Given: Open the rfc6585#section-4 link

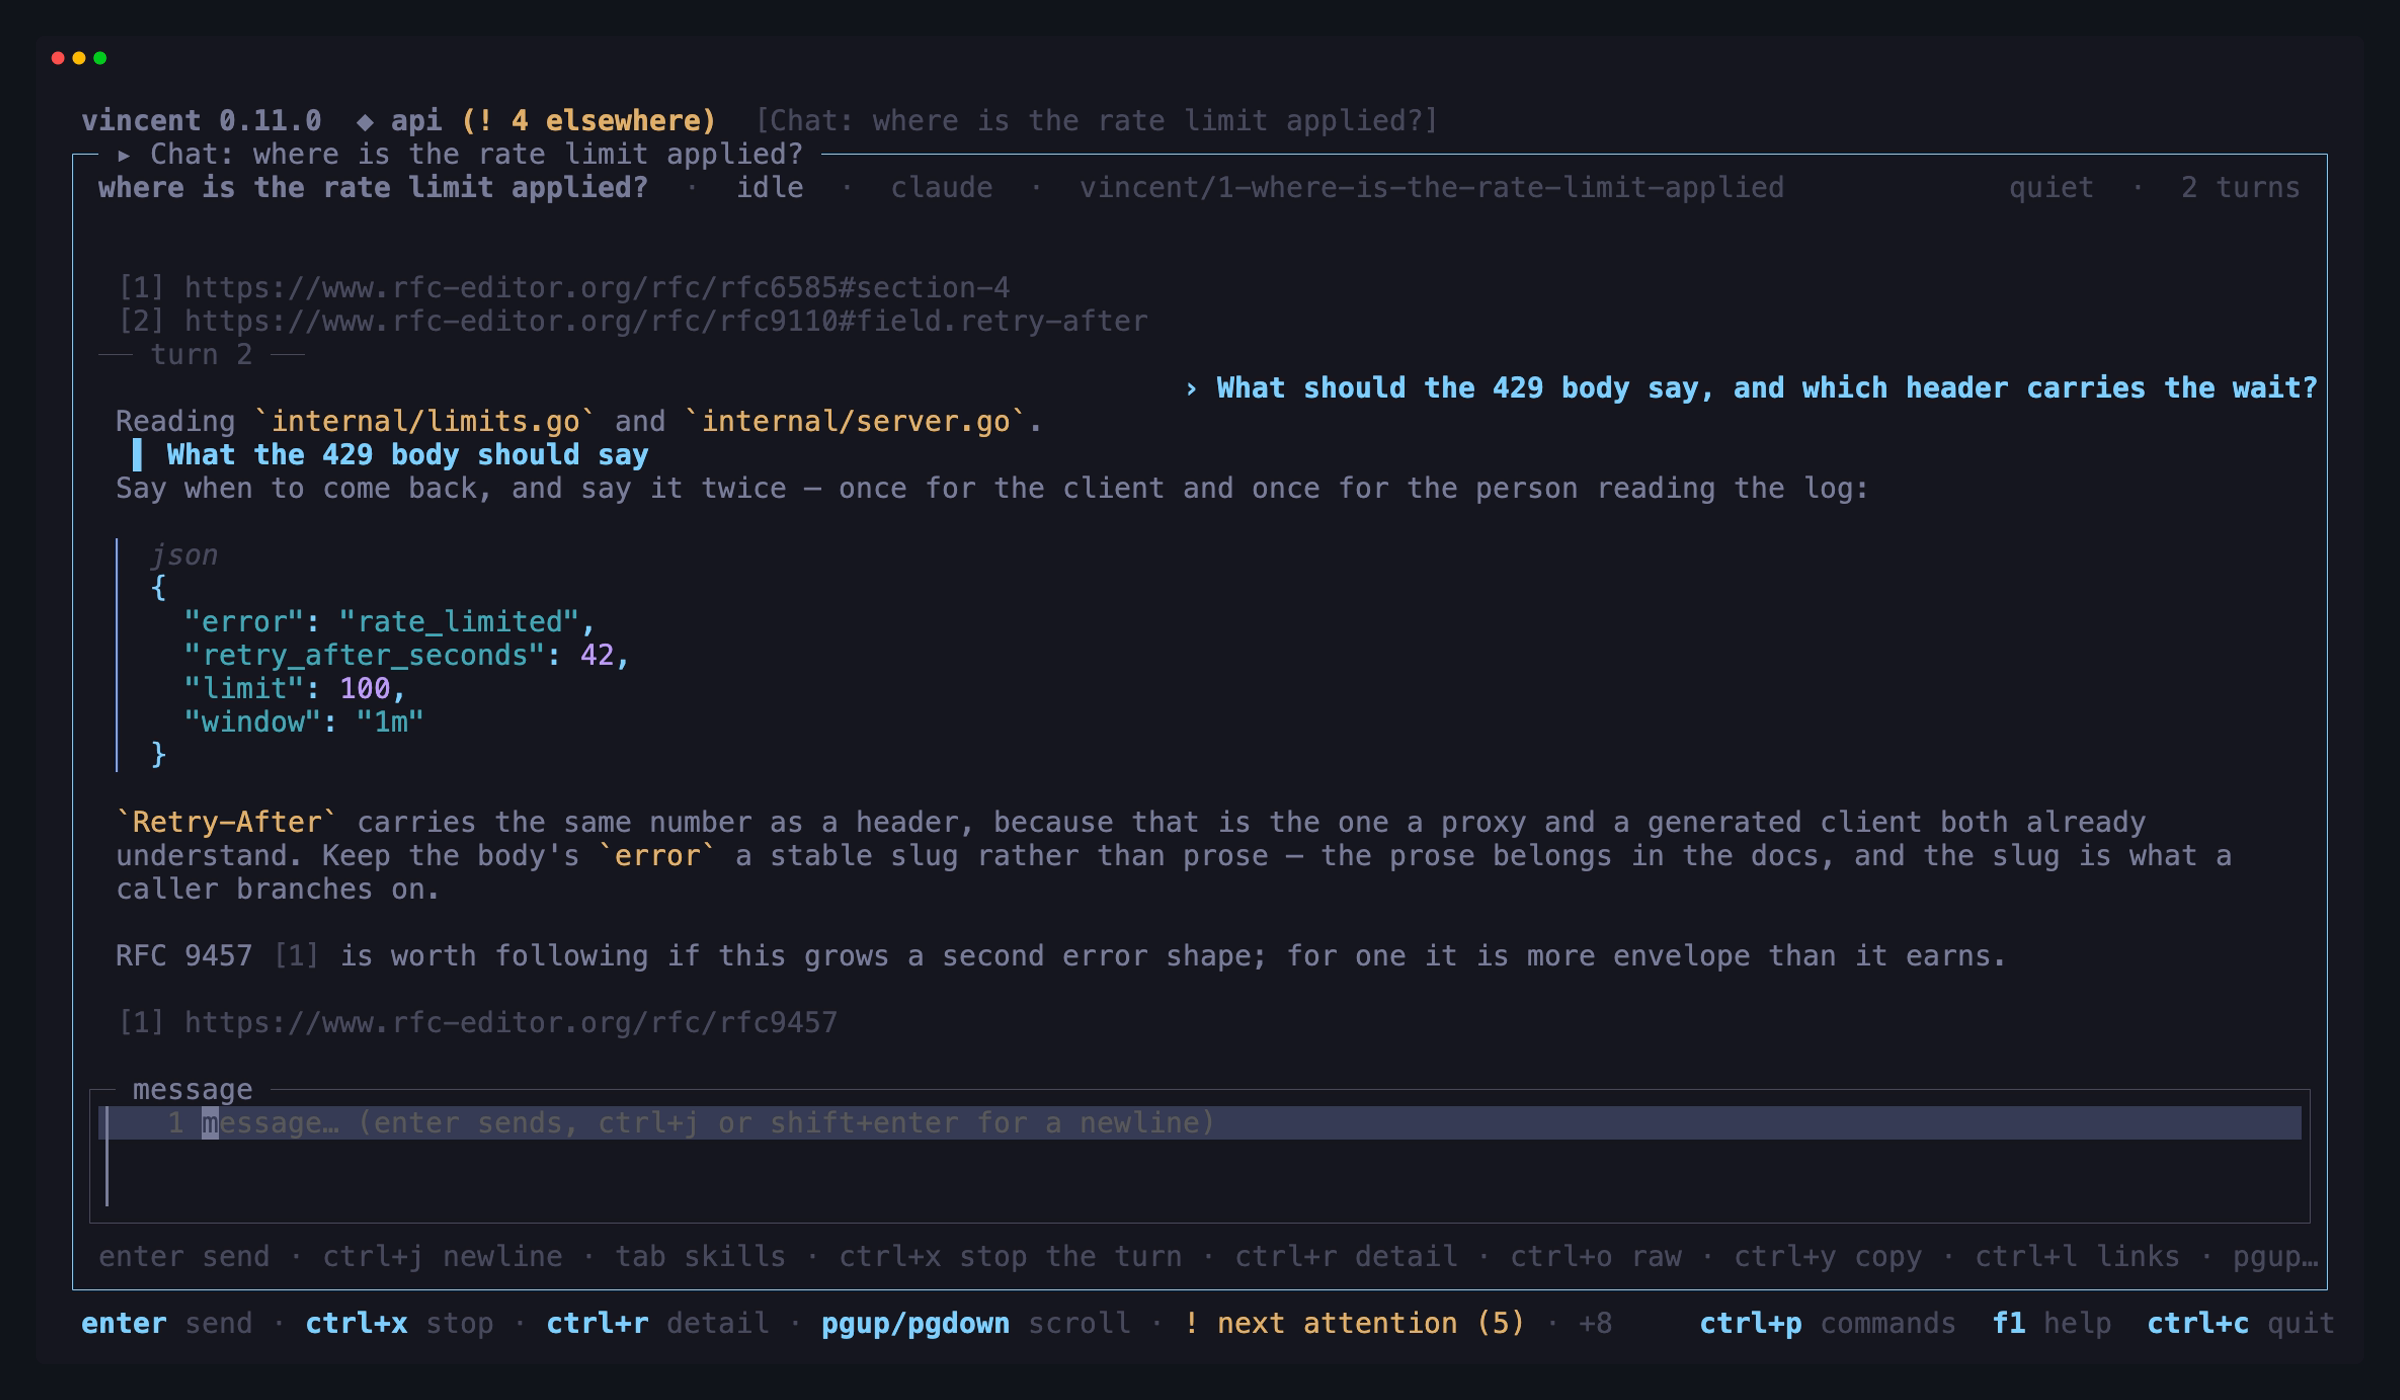Looking at the screenshot, I should point(597,288).
